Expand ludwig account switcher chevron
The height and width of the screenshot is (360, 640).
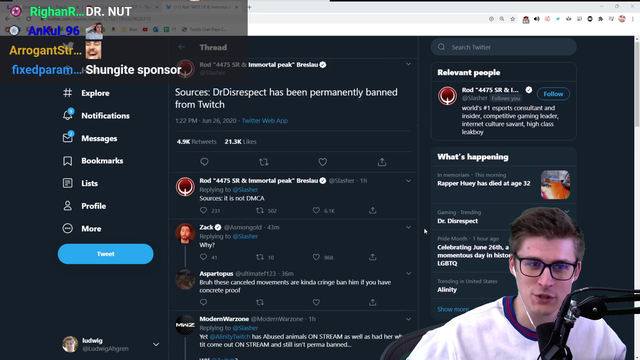[156, 344]
